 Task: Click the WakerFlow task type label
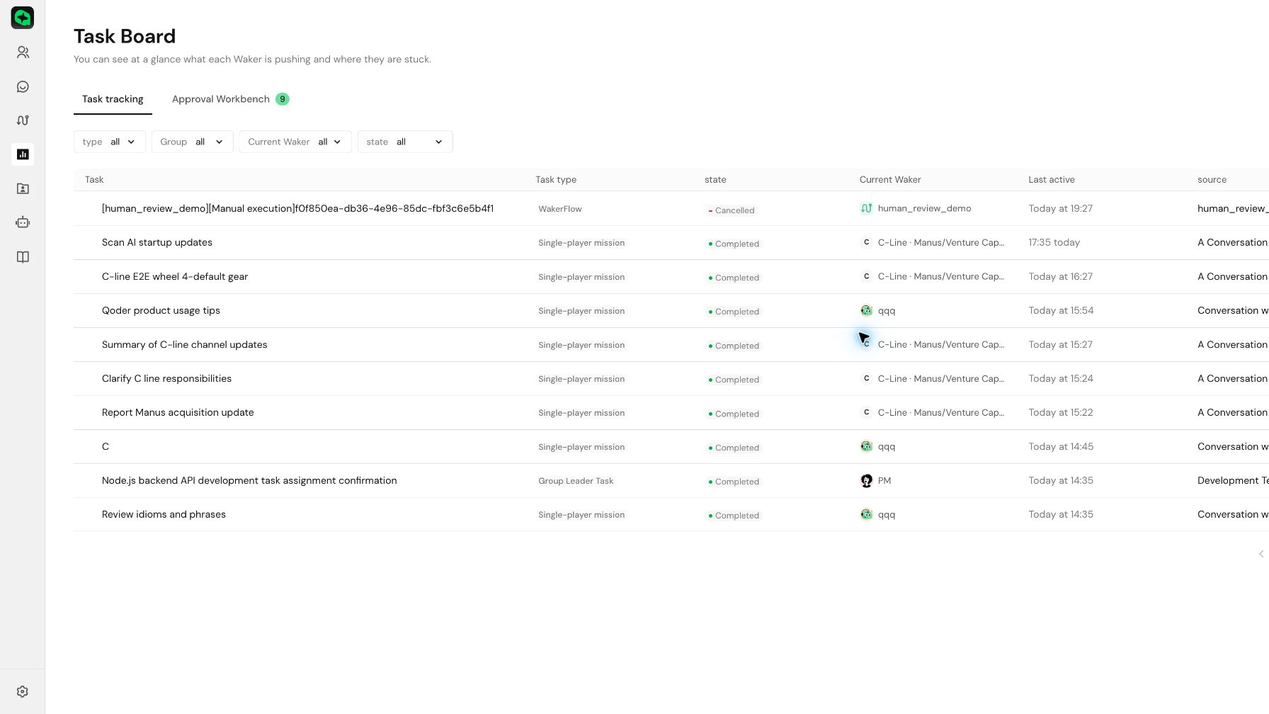tap(560, 209)
